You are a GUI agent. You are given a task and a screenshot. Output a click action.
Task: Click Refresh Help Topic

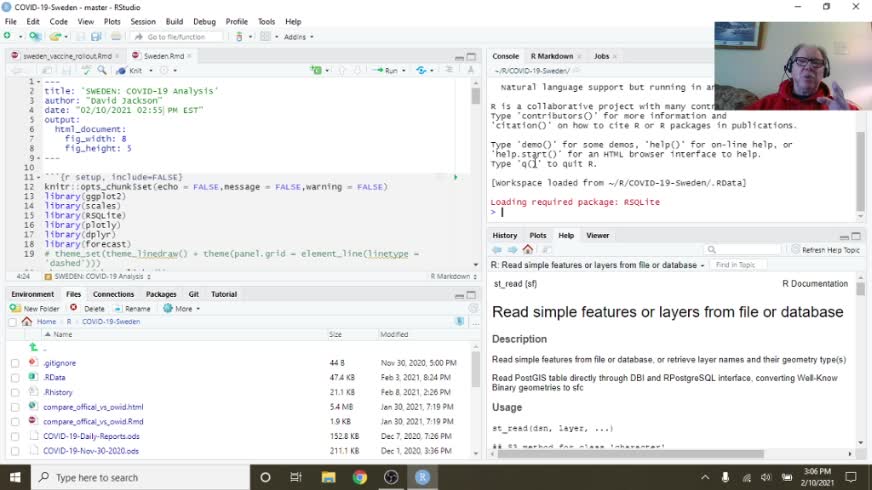826,250
